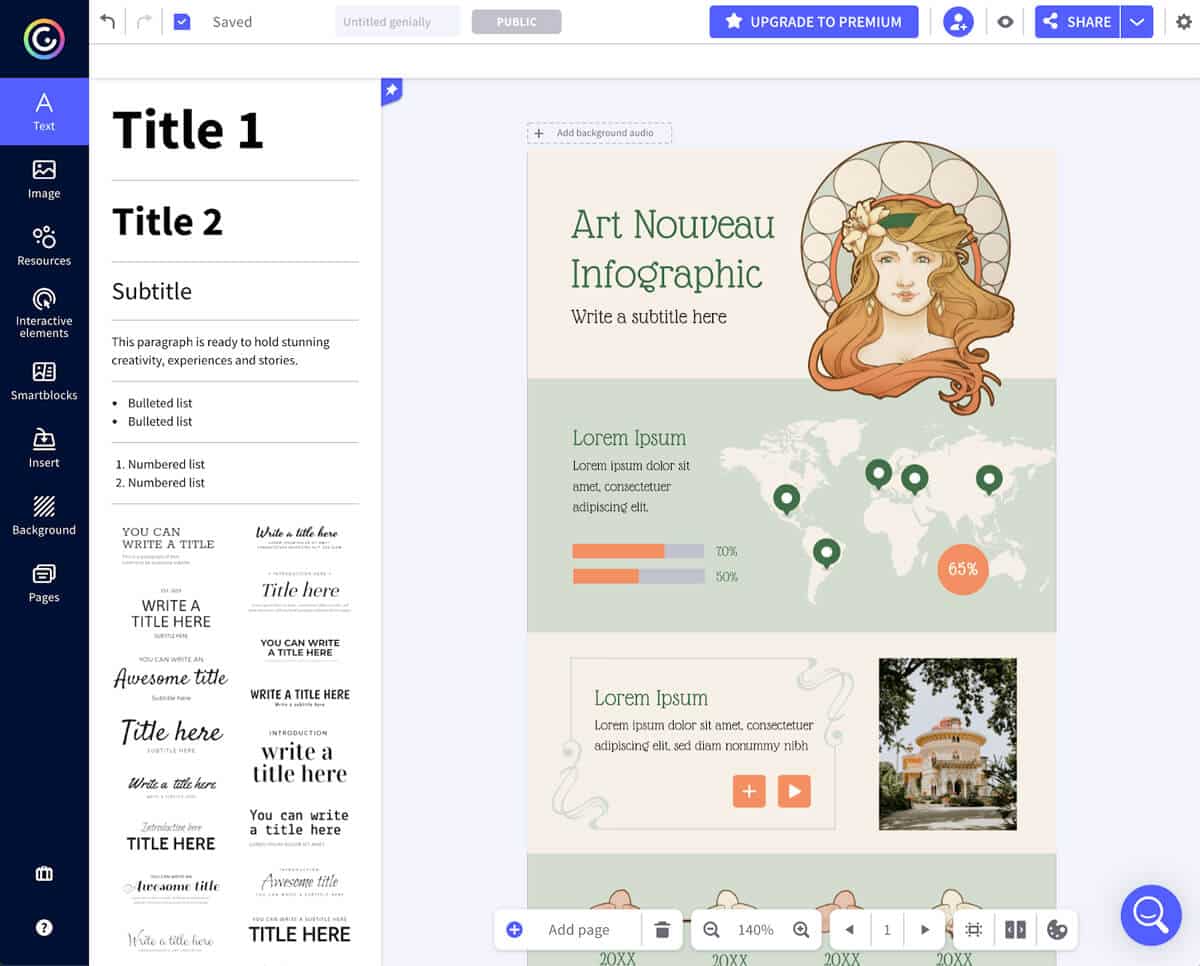1200x966 pixels.
Task: Toggle the PUBLIC visibility button
Action: [517, 21]
